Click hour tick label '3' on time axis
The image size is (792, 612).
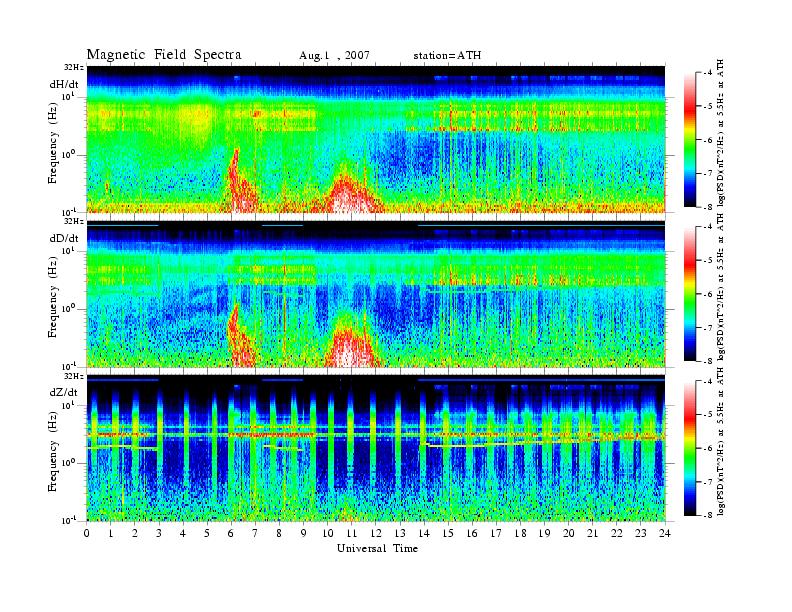coord(159,533)
